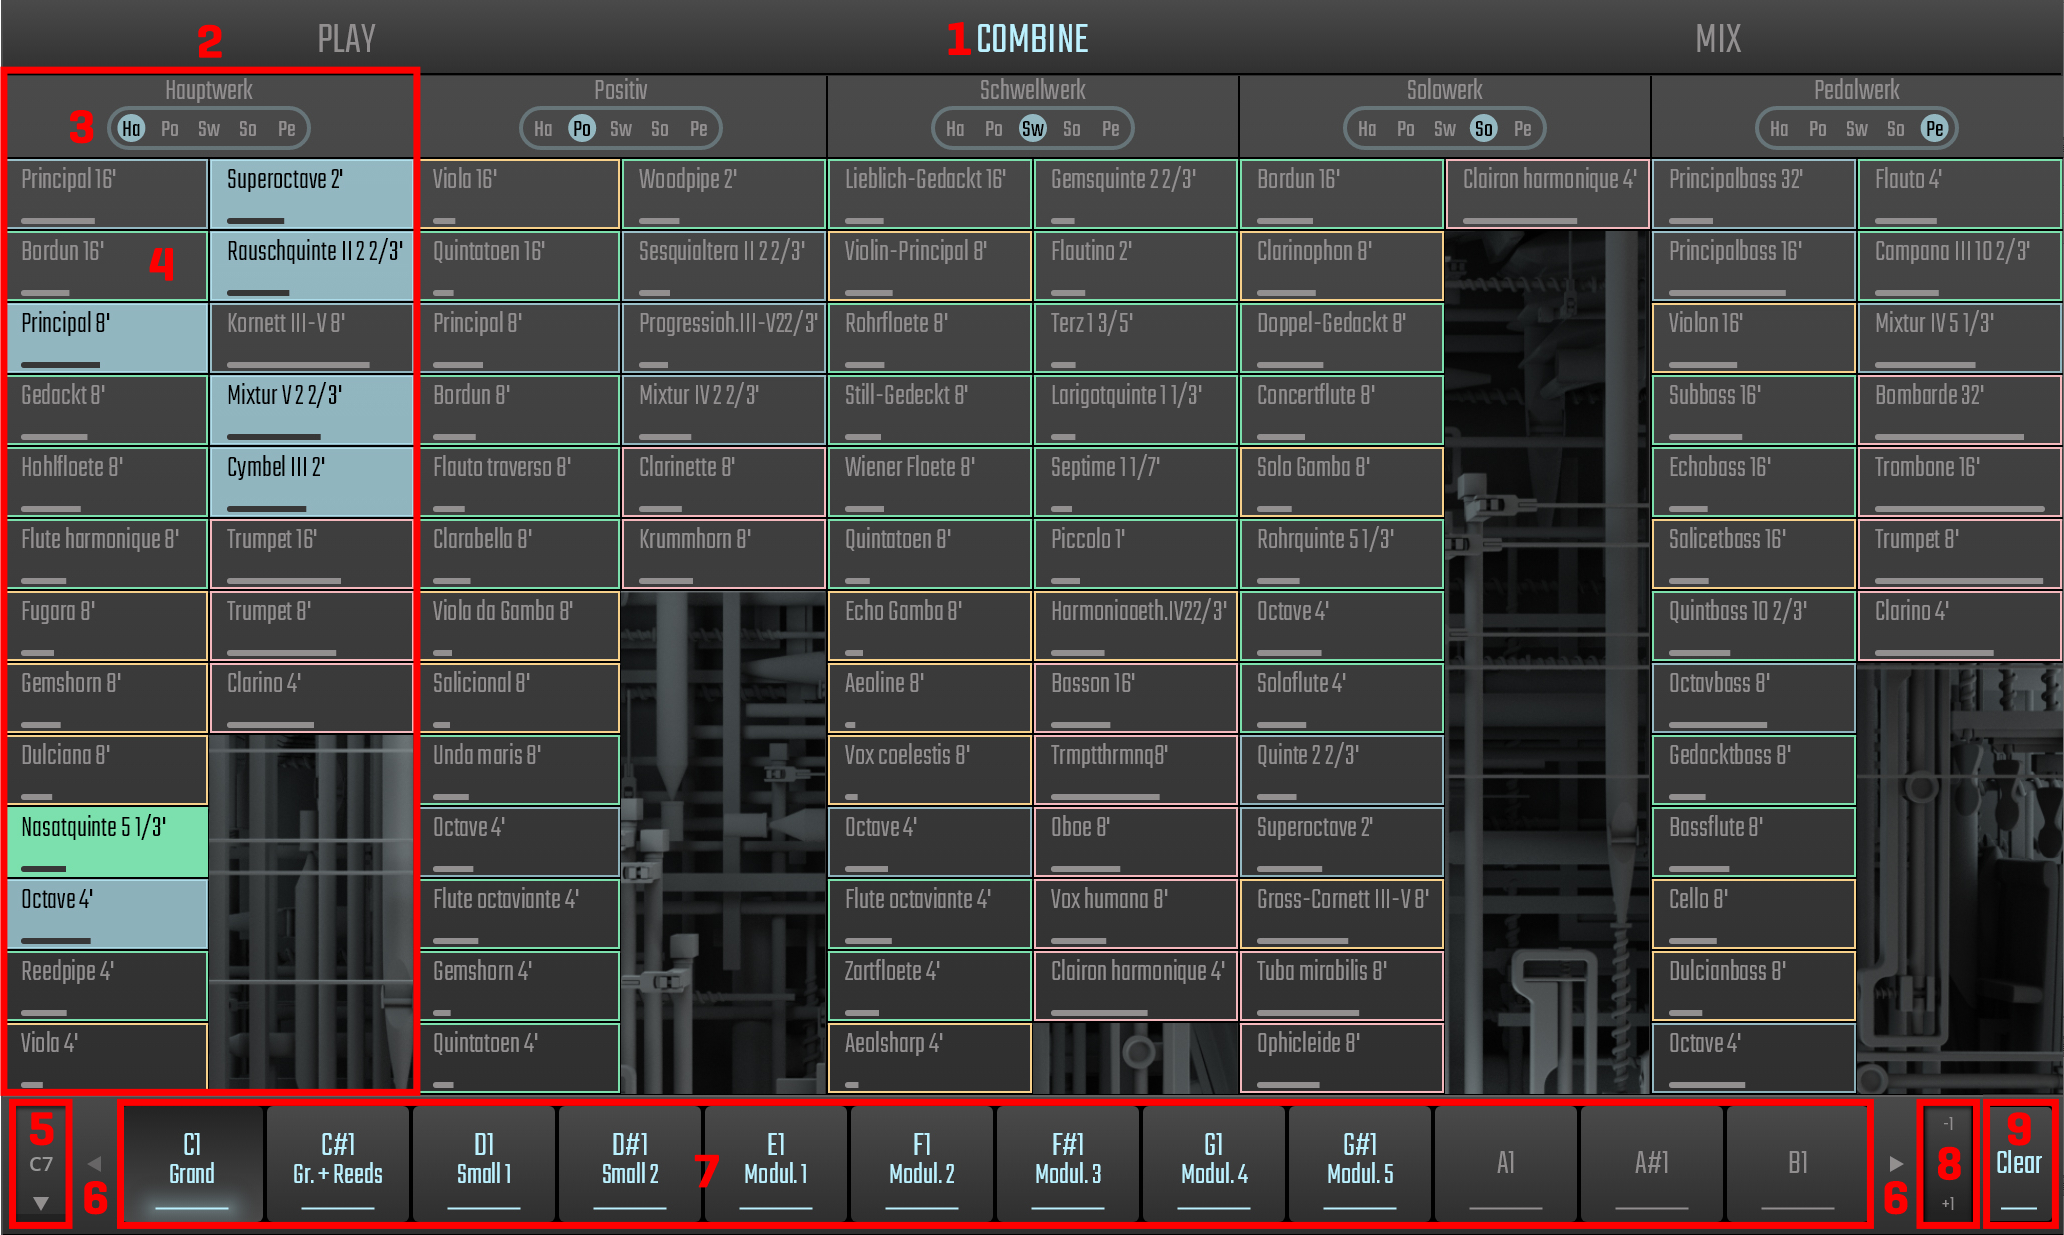Click the empty A#1 combination slot

click(x=1651, y=1163)
